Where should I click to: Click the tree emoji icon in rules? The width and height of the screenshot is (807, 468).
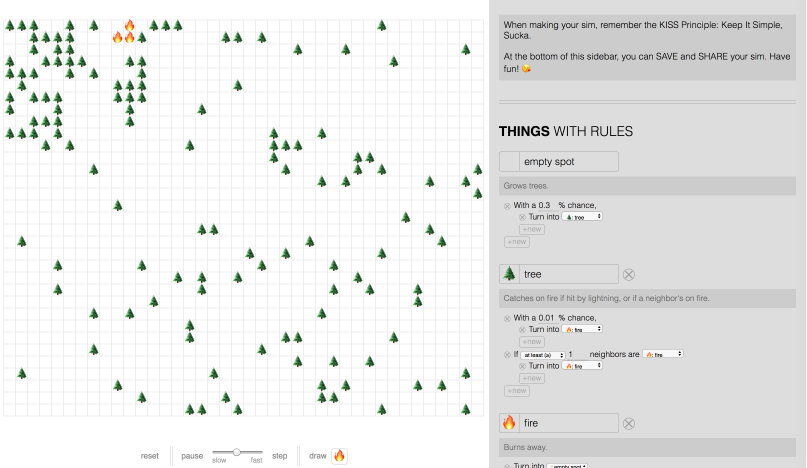point(509,274)
